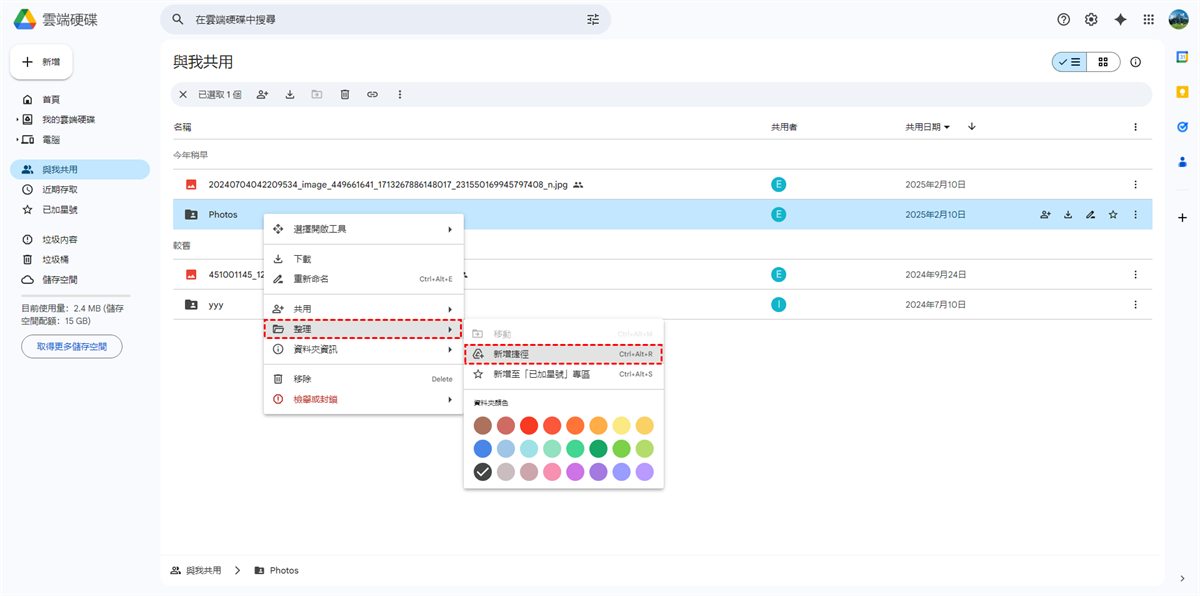Open Google apps grid icon
Screen dimensions: 1200x596
tap(1148, 19)
